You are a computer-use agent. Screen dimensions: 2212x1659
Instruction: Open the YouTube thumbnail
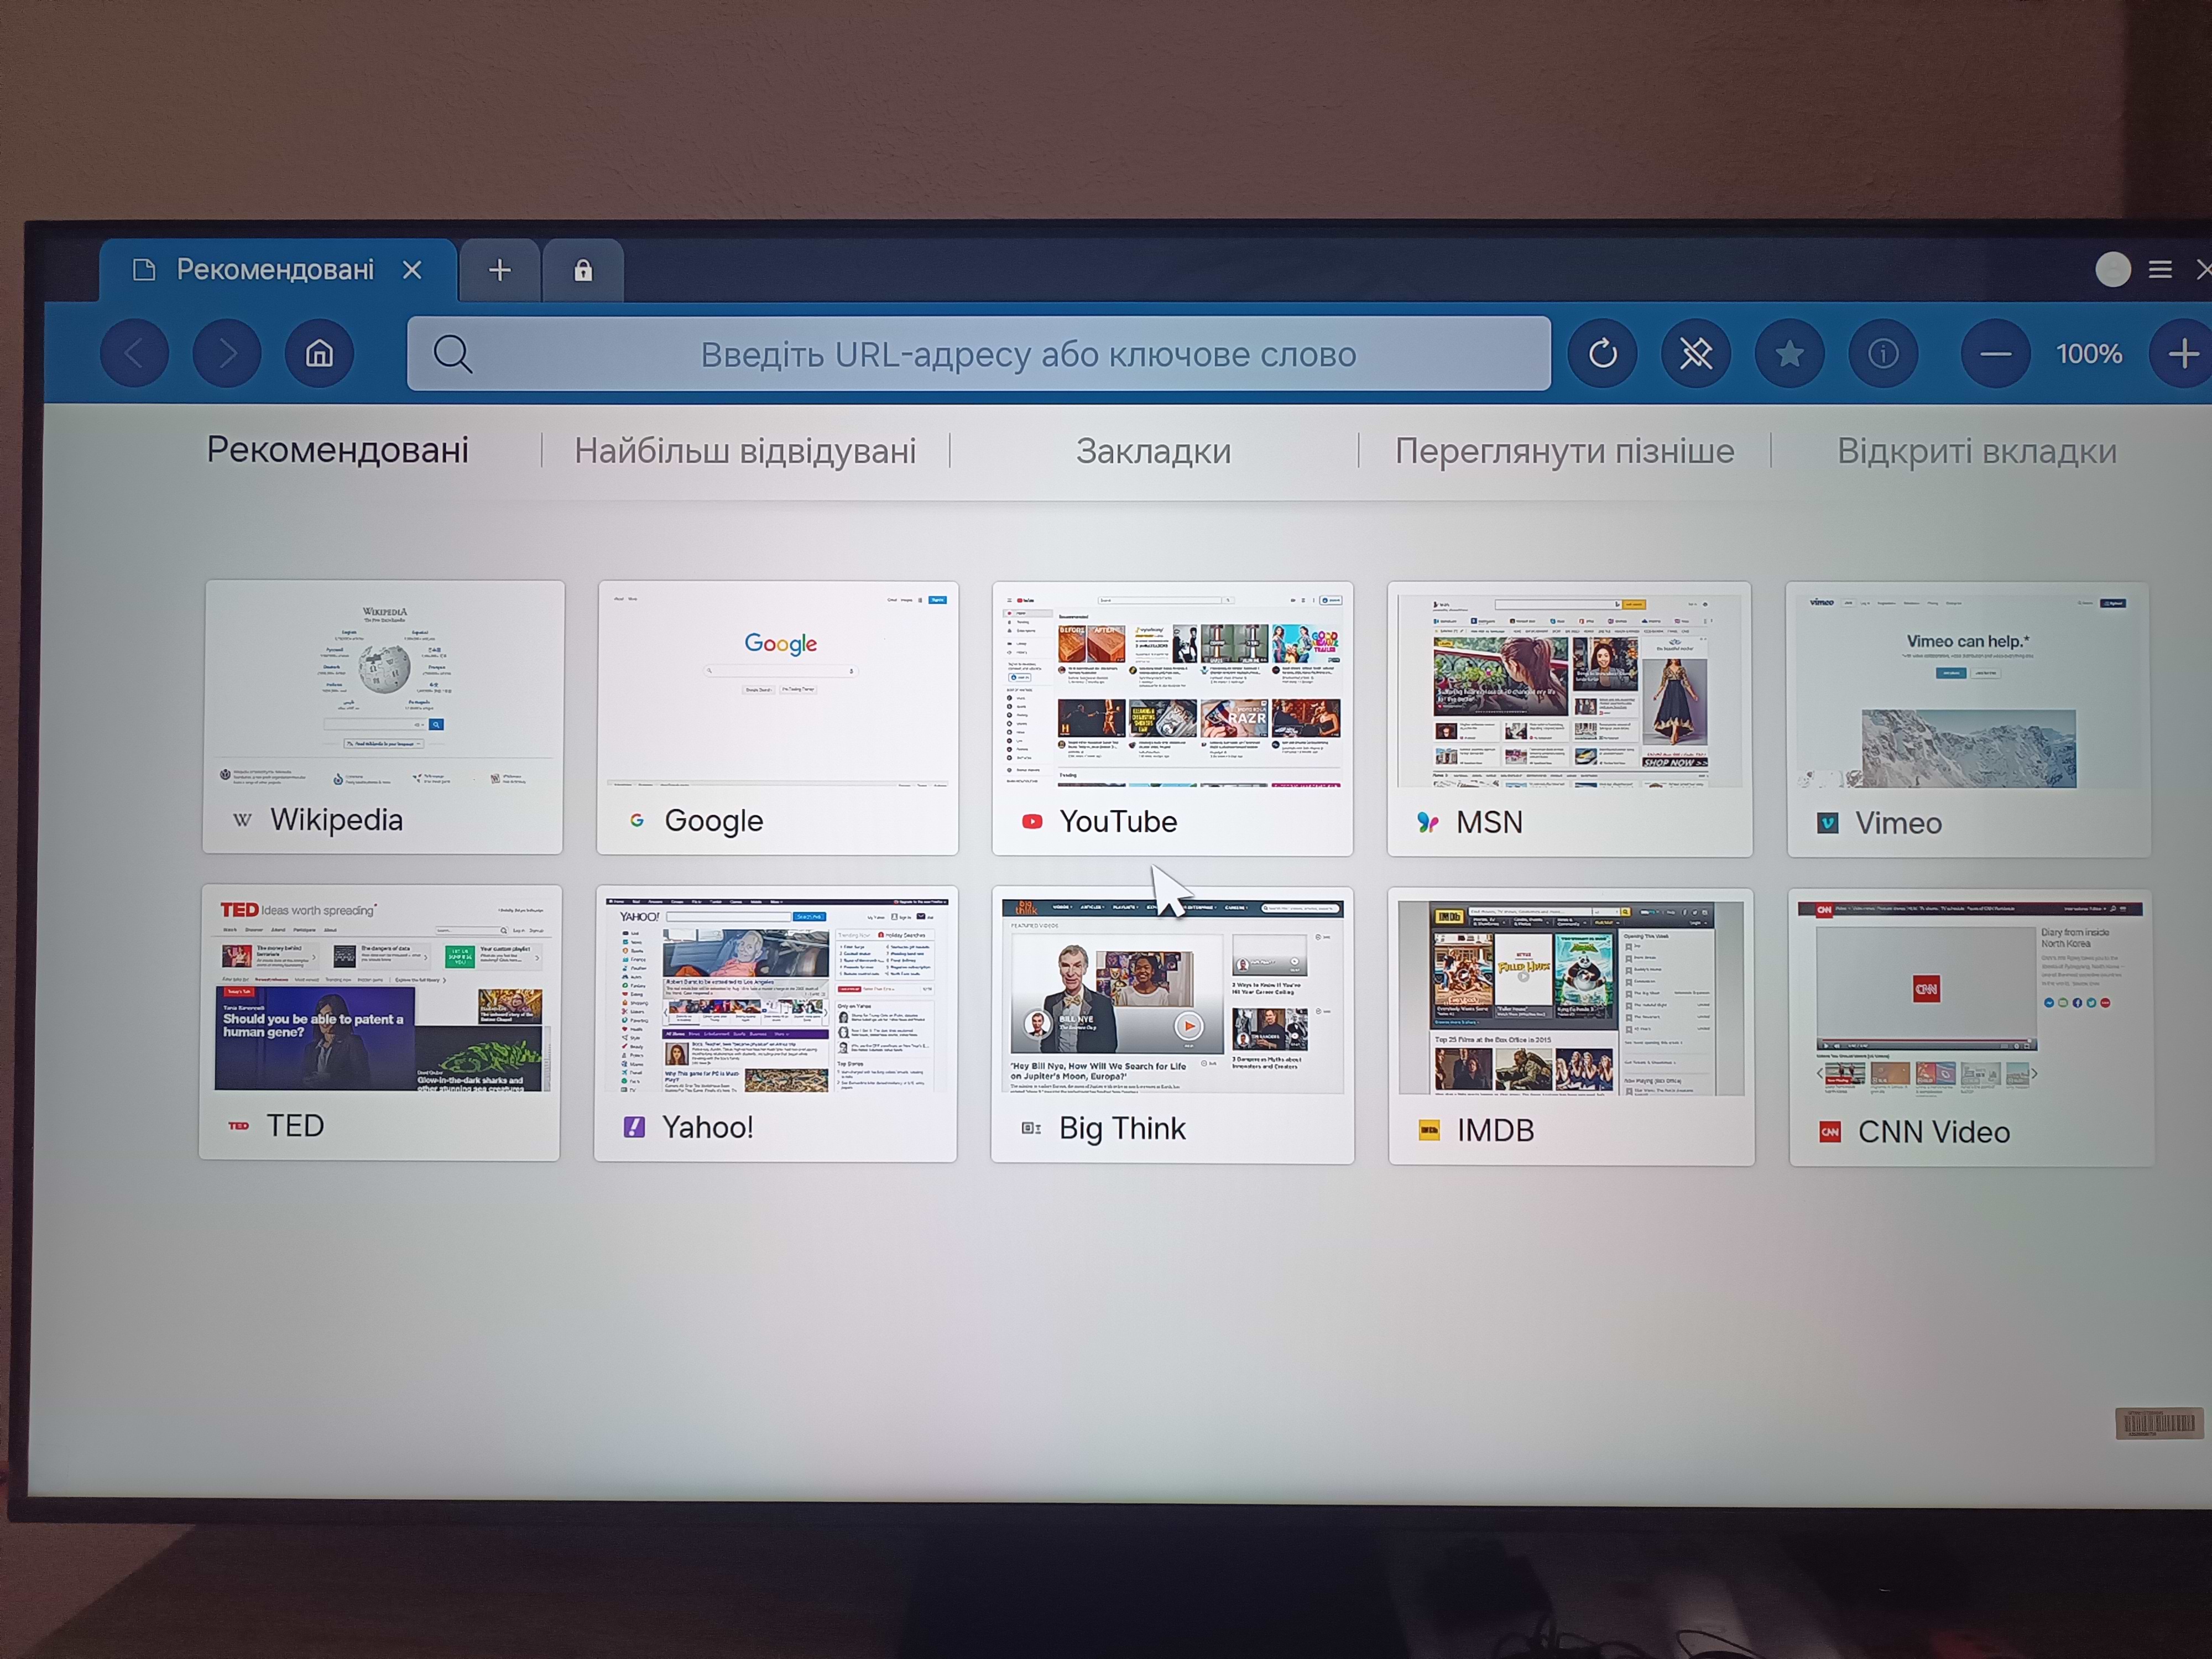[x=1172, y=719]
